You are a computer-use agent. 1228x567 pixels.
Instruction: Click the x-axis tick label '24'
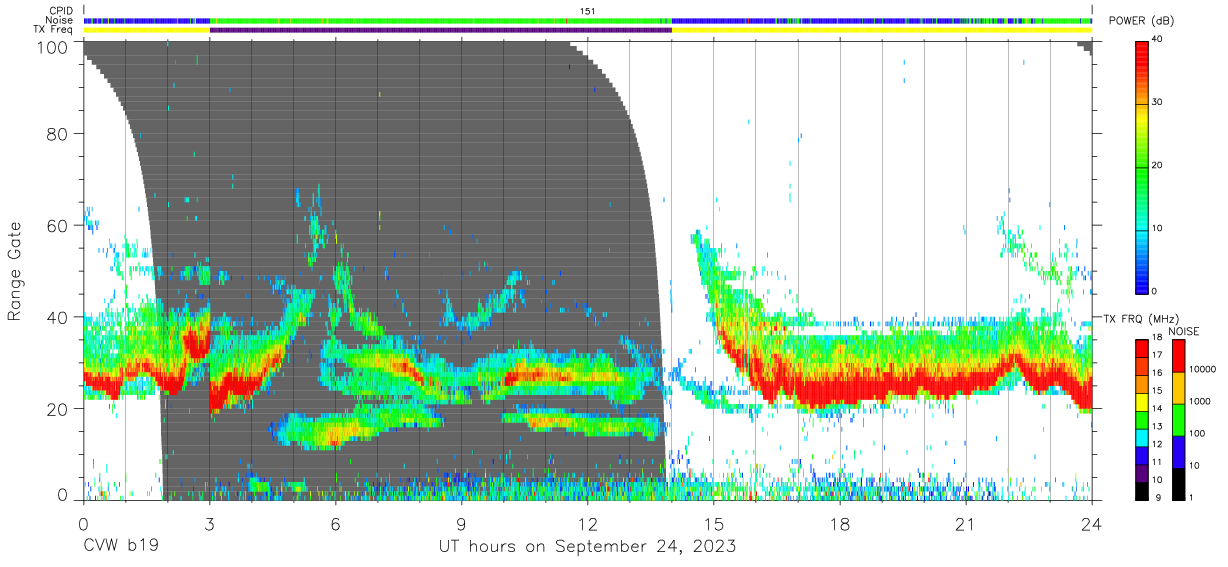(1092, 525)
